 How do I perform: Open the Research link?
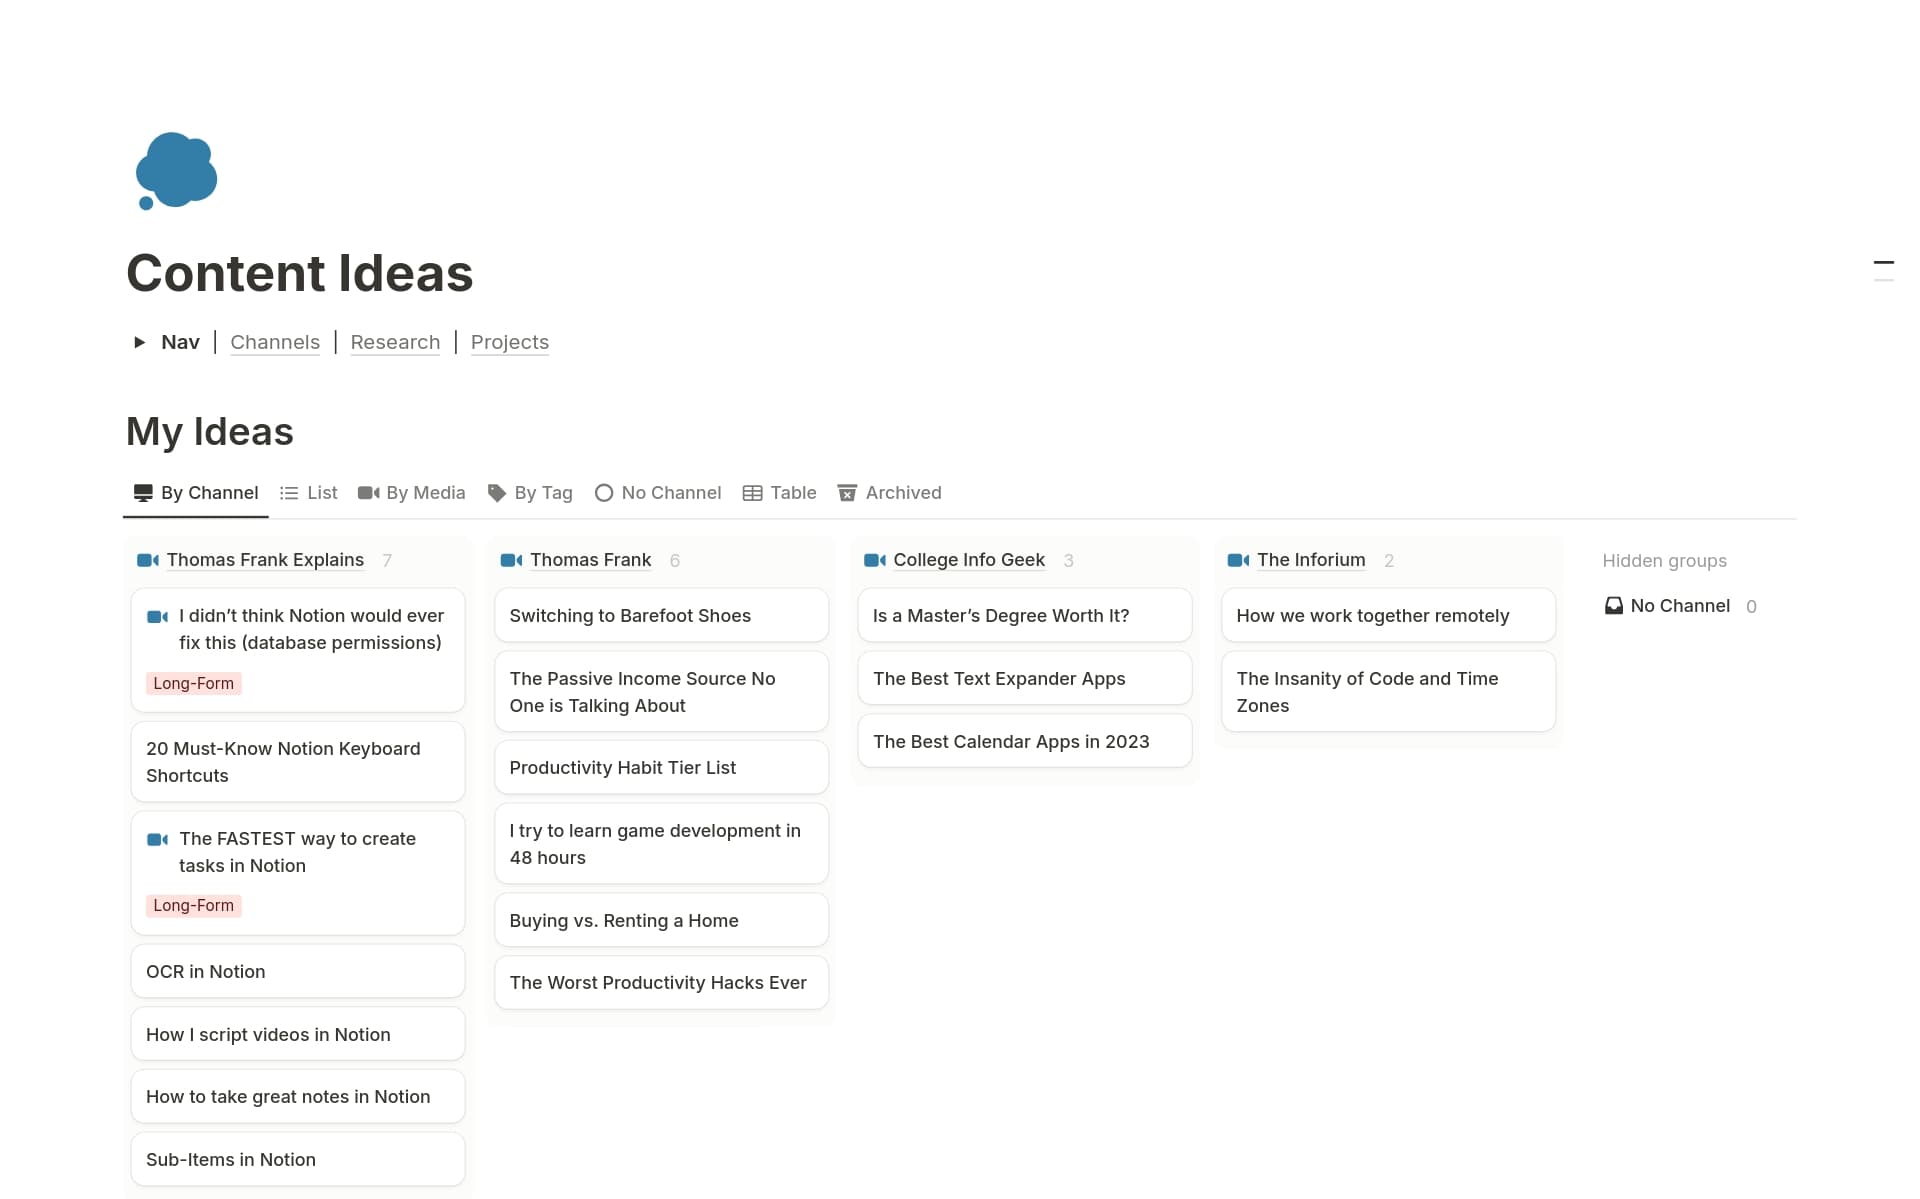click(x=395, y=342)
